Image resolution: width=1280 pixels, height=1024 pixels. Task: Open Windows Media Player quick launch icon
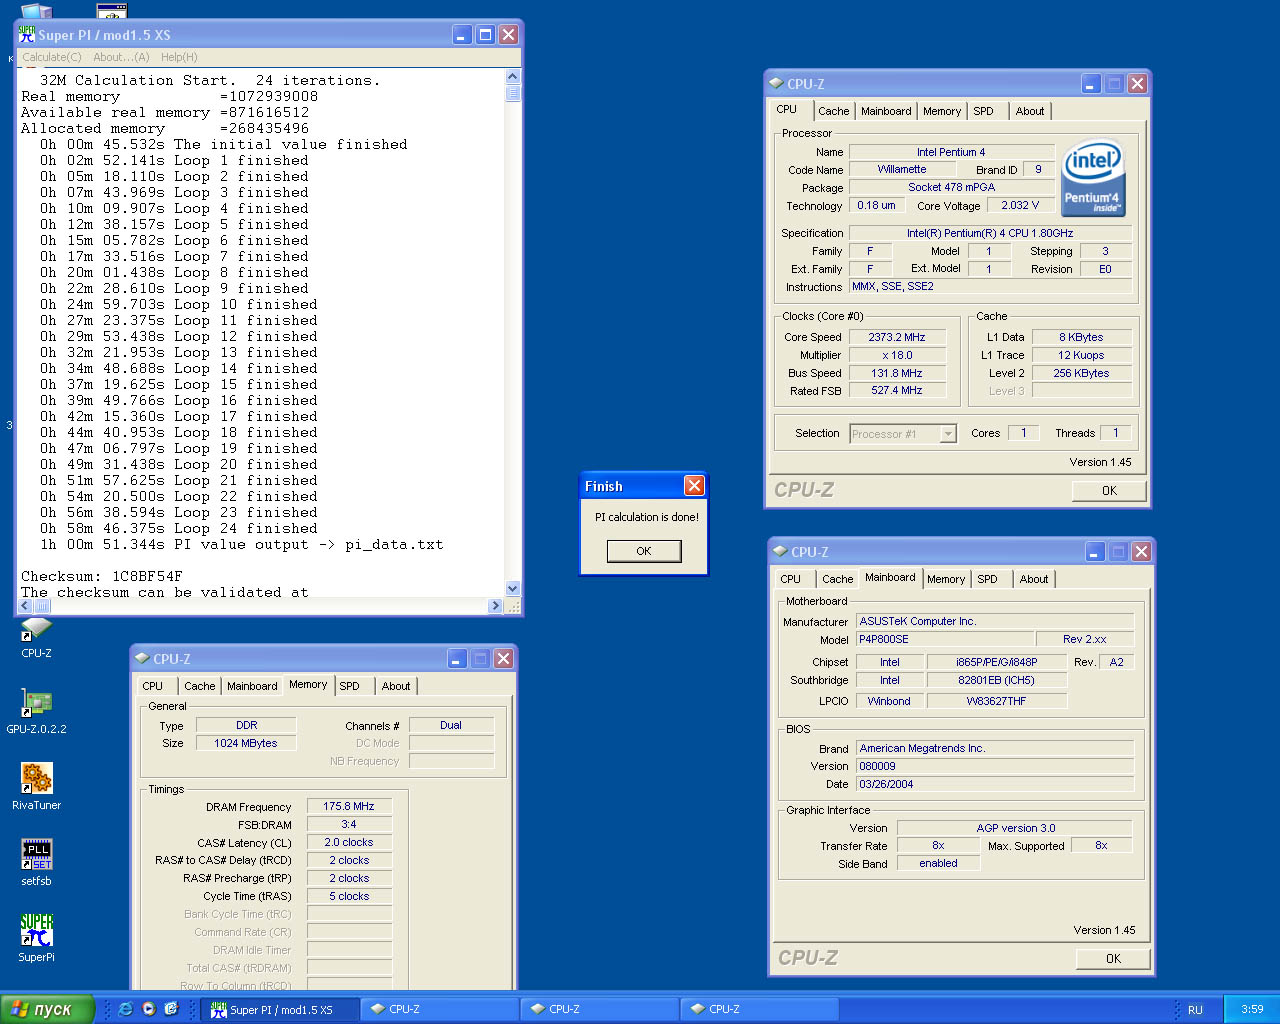point(149,1009)
